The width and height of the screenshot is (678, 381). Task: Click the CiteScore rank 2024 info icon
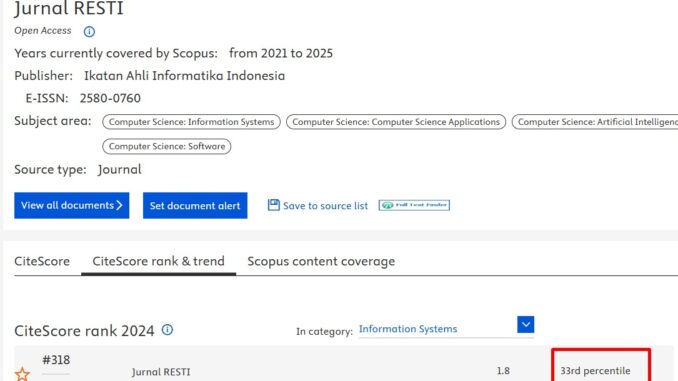click(167, 330)
